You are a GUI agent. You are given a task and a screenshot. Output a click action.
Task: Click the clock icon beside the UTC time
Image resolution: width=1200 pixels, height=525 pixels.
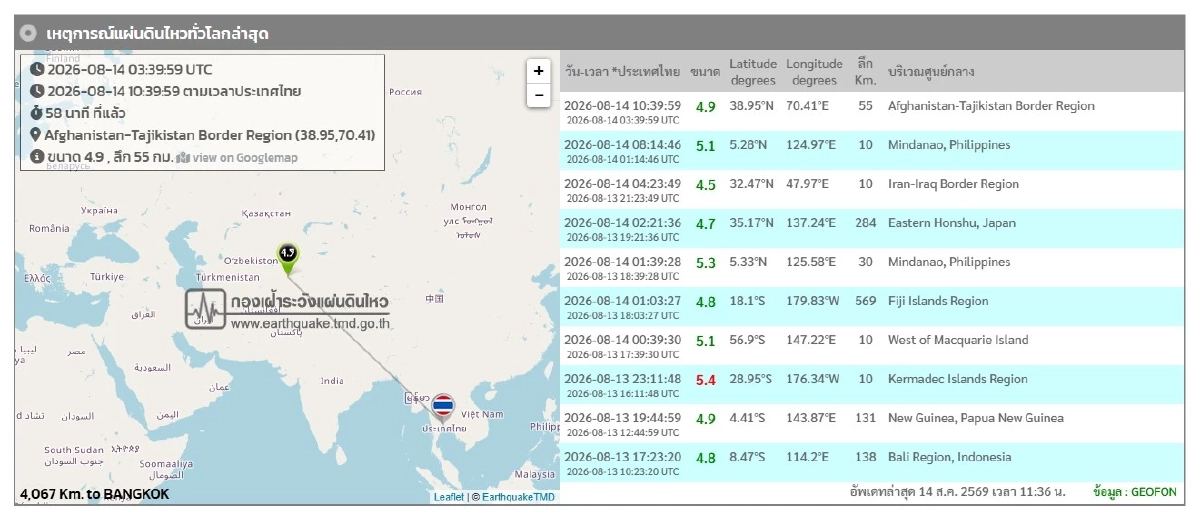(37, 70)
